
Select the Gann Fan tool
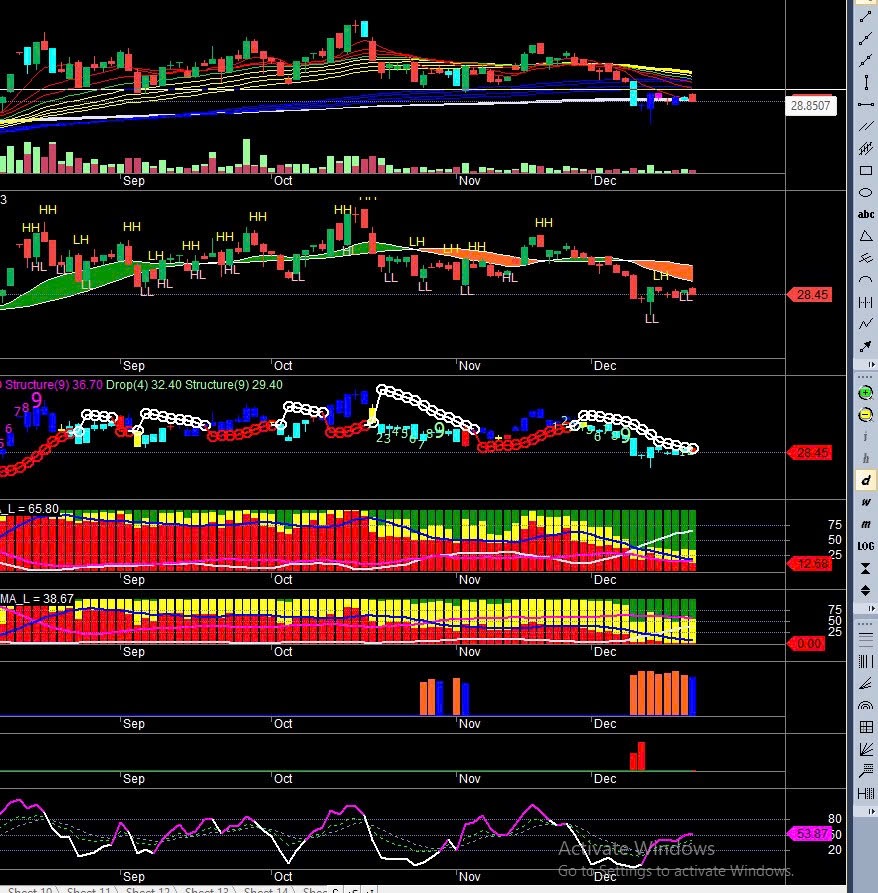pyautogui.click(x=865, y=749)
